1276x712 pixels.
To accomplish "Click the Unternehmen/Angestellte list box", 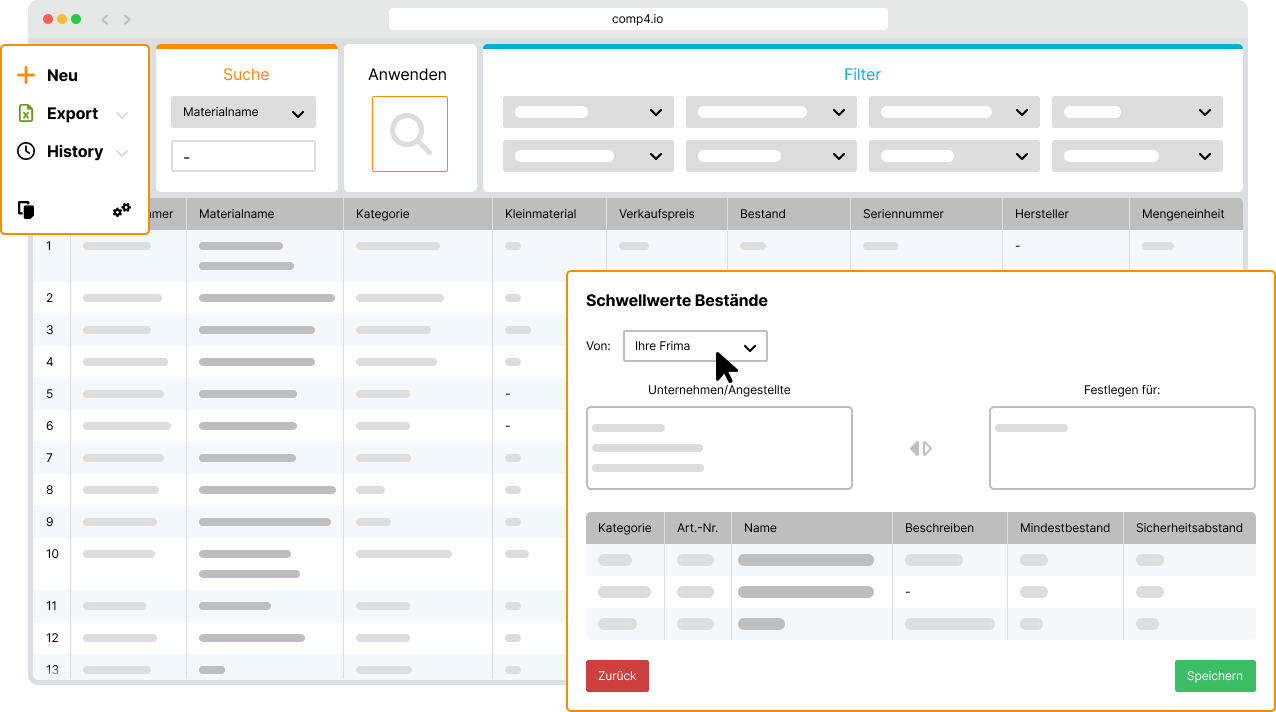I will (719, 448).
